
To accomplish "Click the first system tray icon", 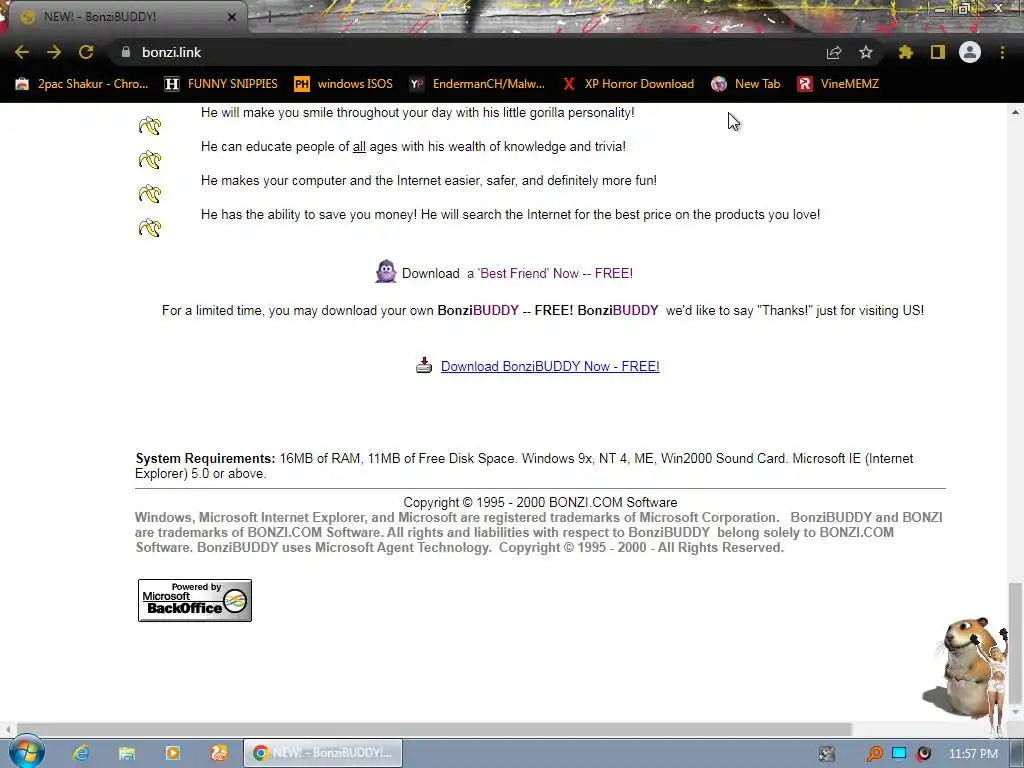I will click(827, 754).
